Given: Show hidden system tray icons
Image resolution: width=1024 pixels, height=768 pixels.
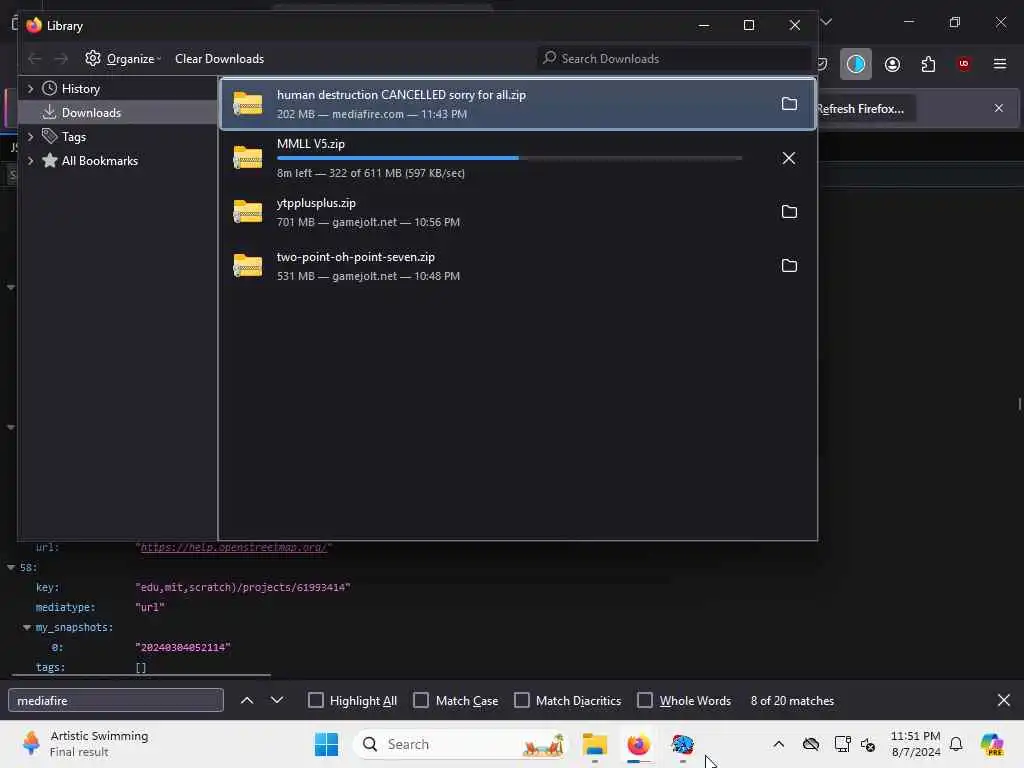Looking at the screenshot, I should point(778,744).
